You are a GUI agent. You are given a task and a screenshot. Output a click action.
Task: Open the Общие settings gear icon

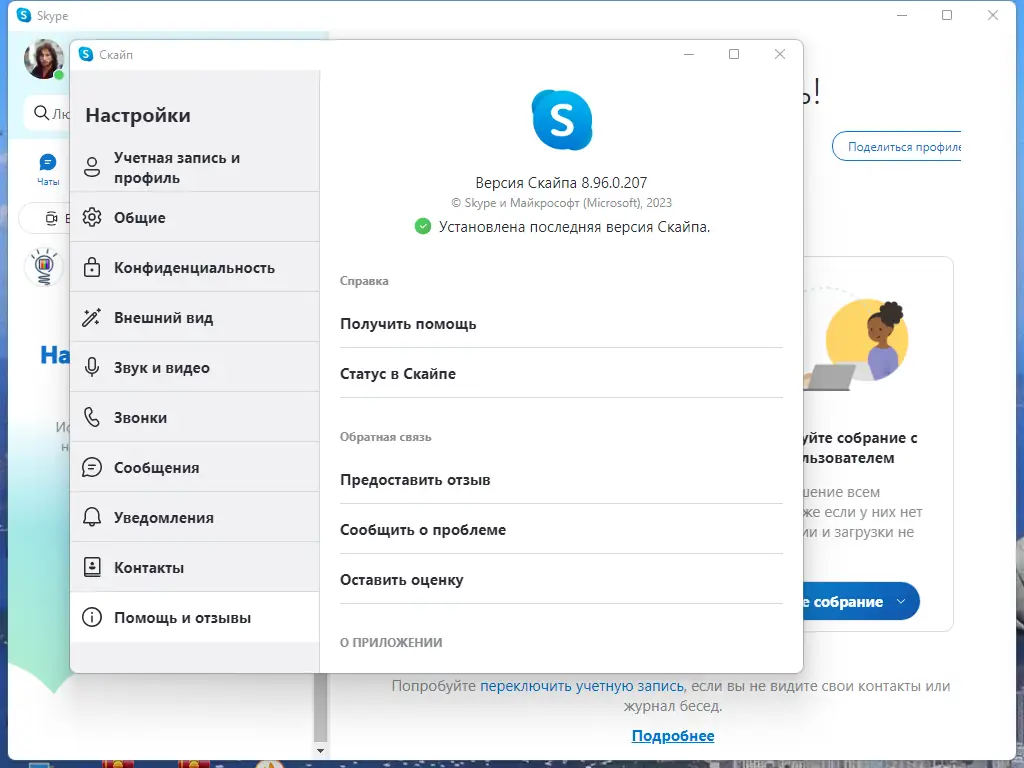(93, 217)
